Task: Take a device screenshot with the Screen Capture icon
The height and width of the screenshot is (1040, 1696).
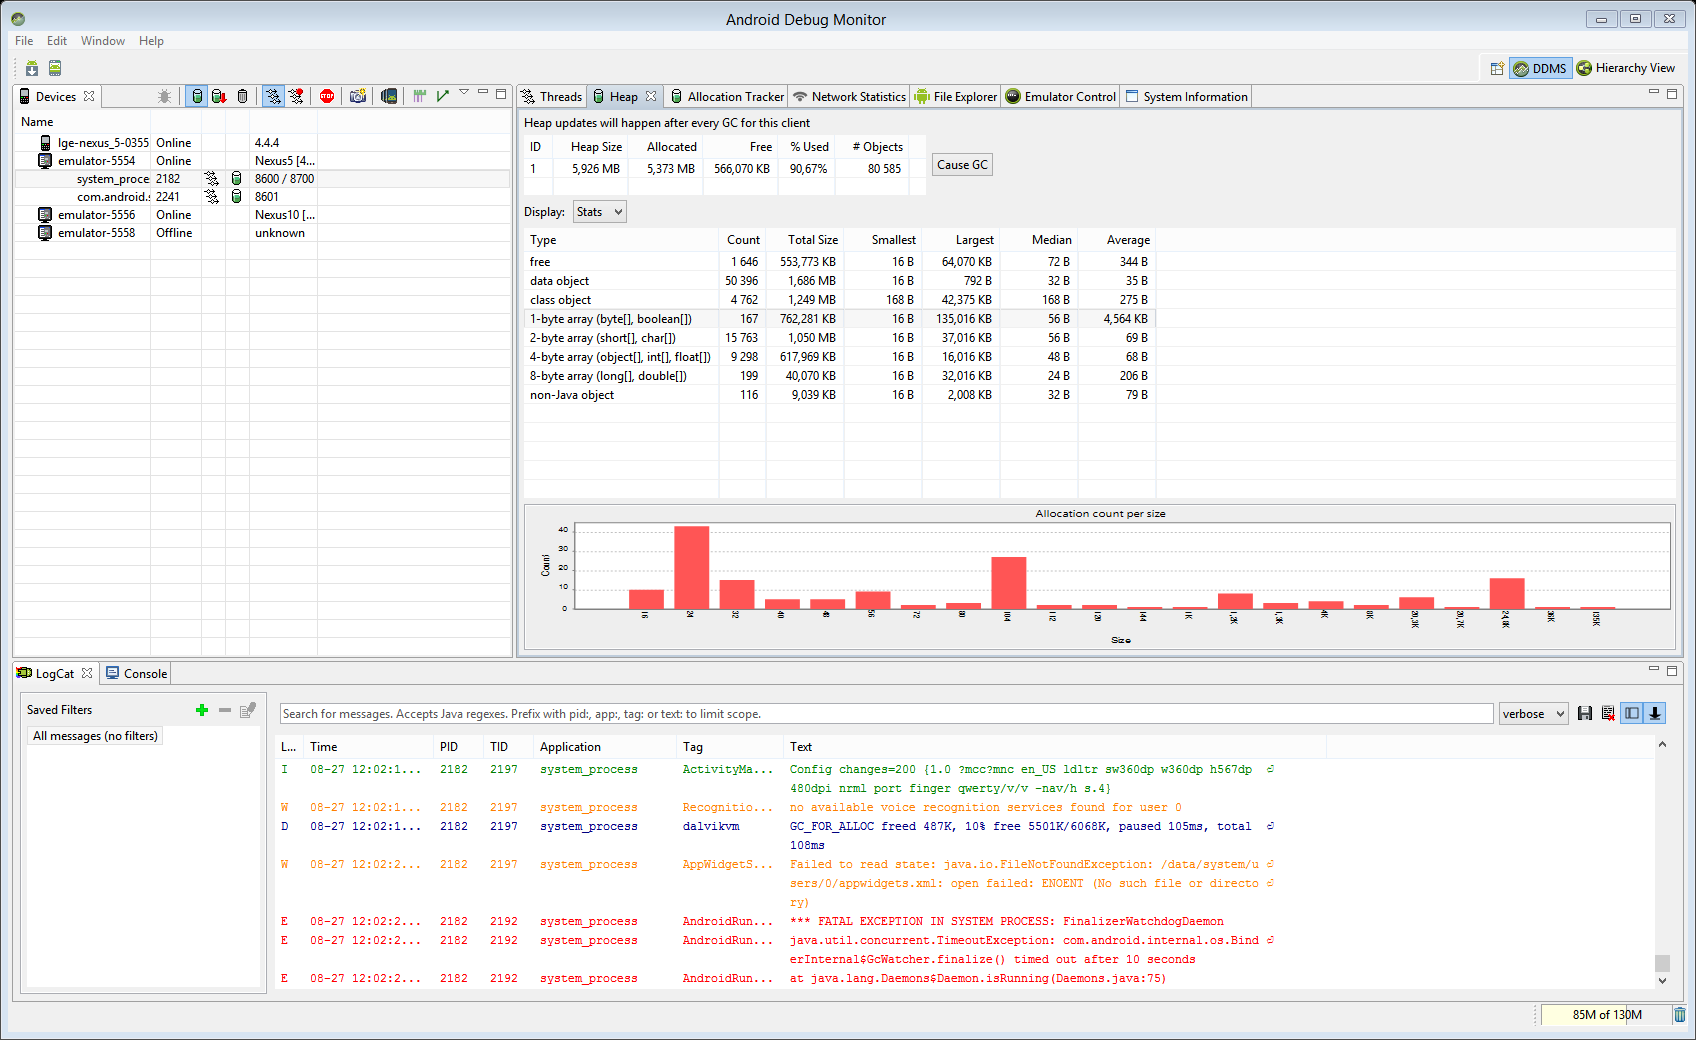Action: pyautogui.click(x=358, y=96)
